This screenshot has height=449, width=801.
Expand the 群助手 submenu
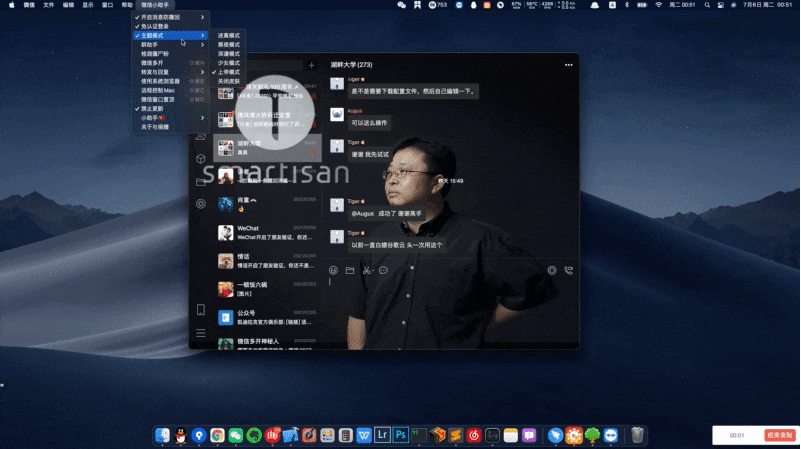coord(170,44)
